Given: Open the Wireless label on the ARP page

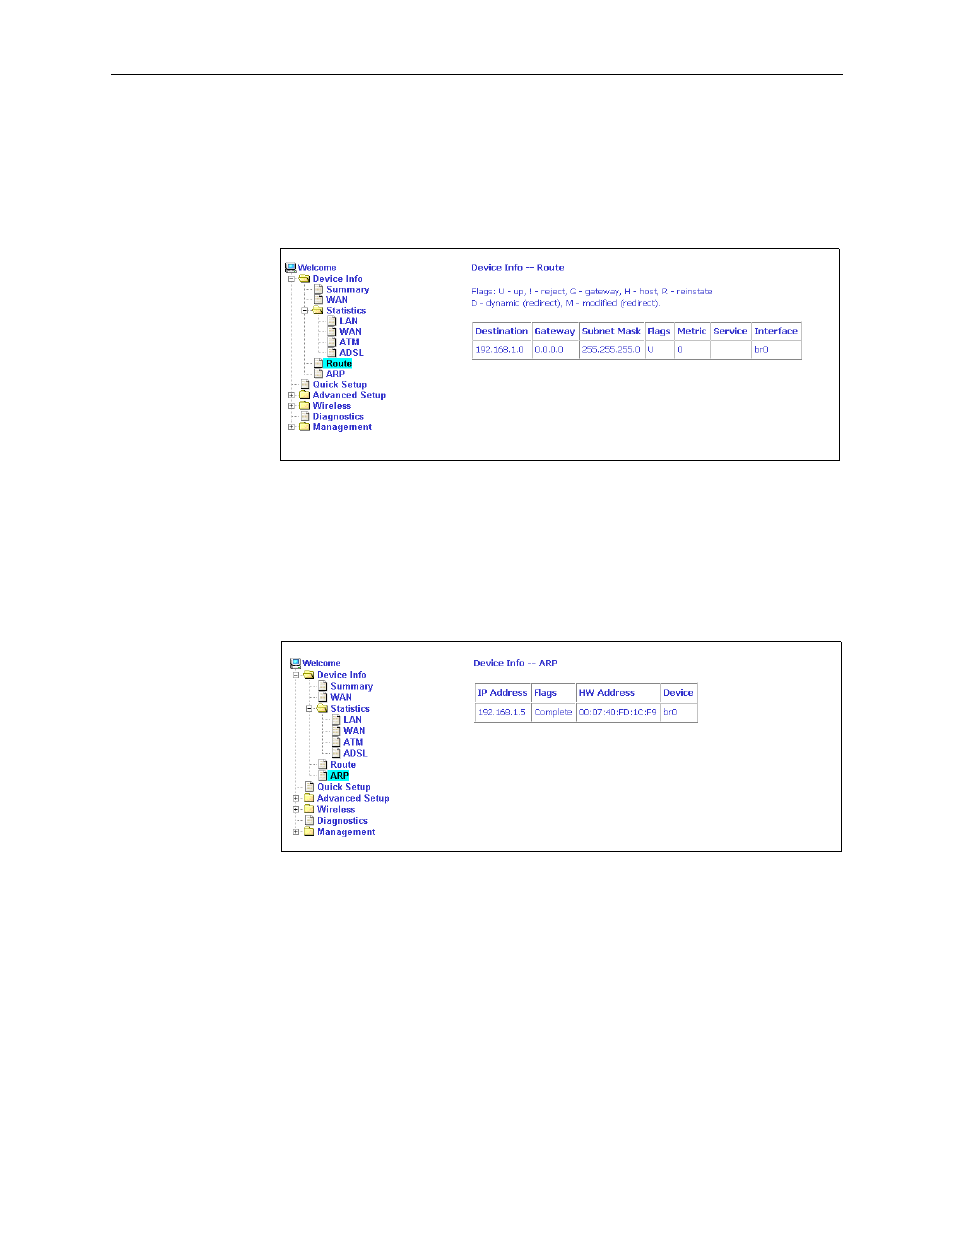Looking at the screenshot, I should (x=336, y=810).
